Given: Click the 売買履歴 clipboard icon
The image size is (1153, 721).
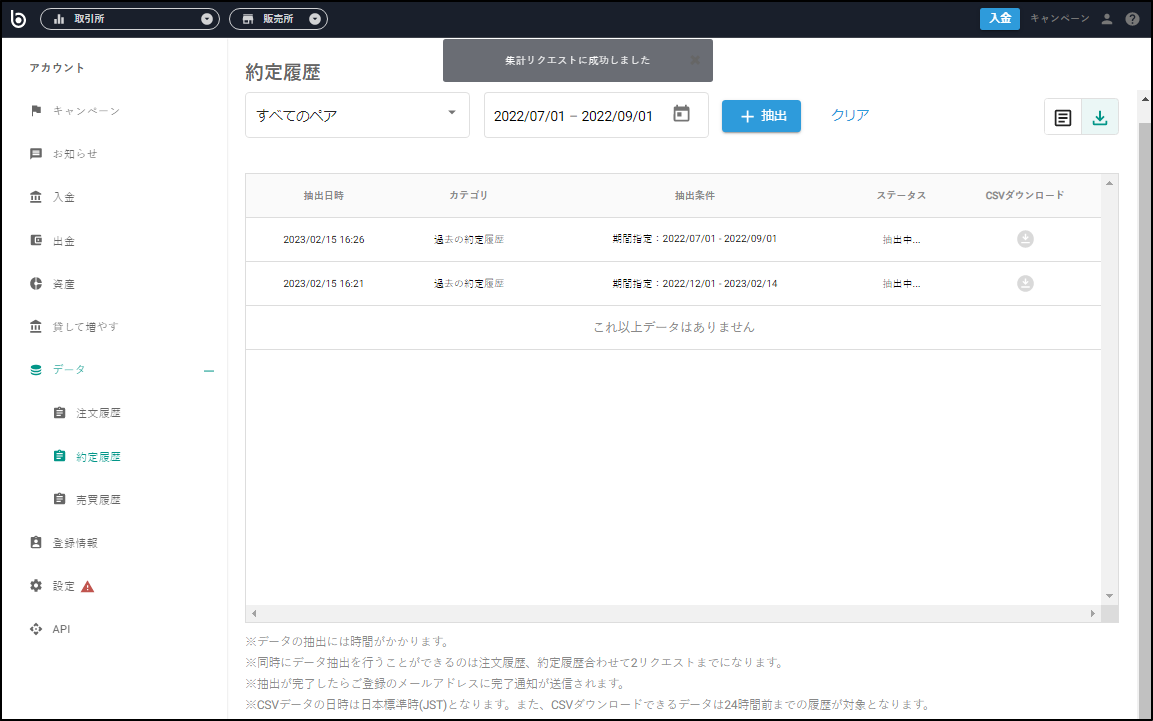Looking at the screenshot, I should 60,499.
